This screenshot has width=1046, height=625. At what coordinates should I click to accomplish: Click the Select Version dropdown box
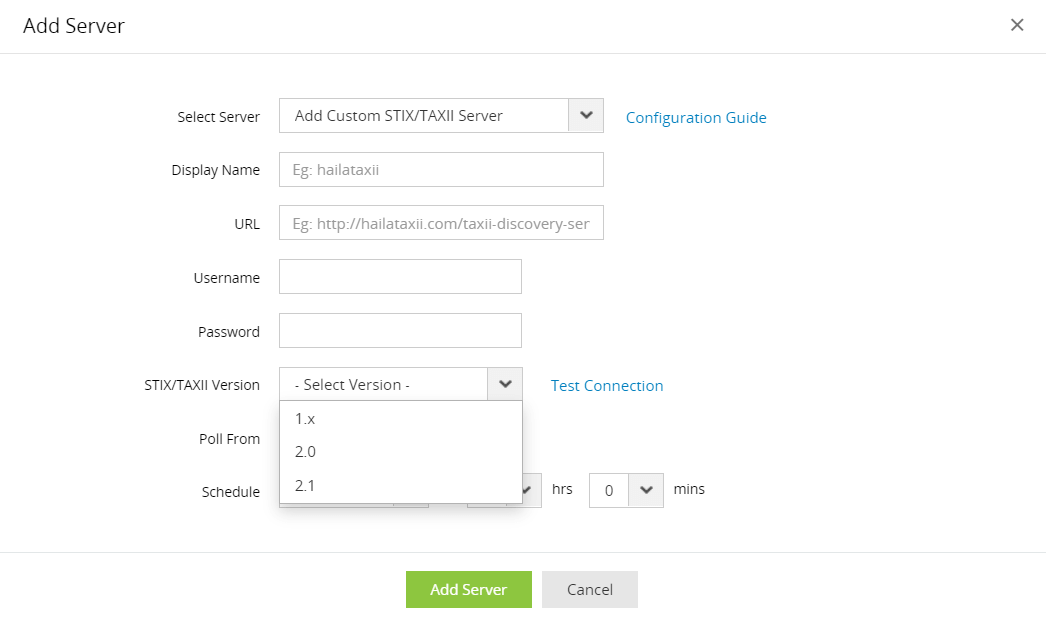383,385
